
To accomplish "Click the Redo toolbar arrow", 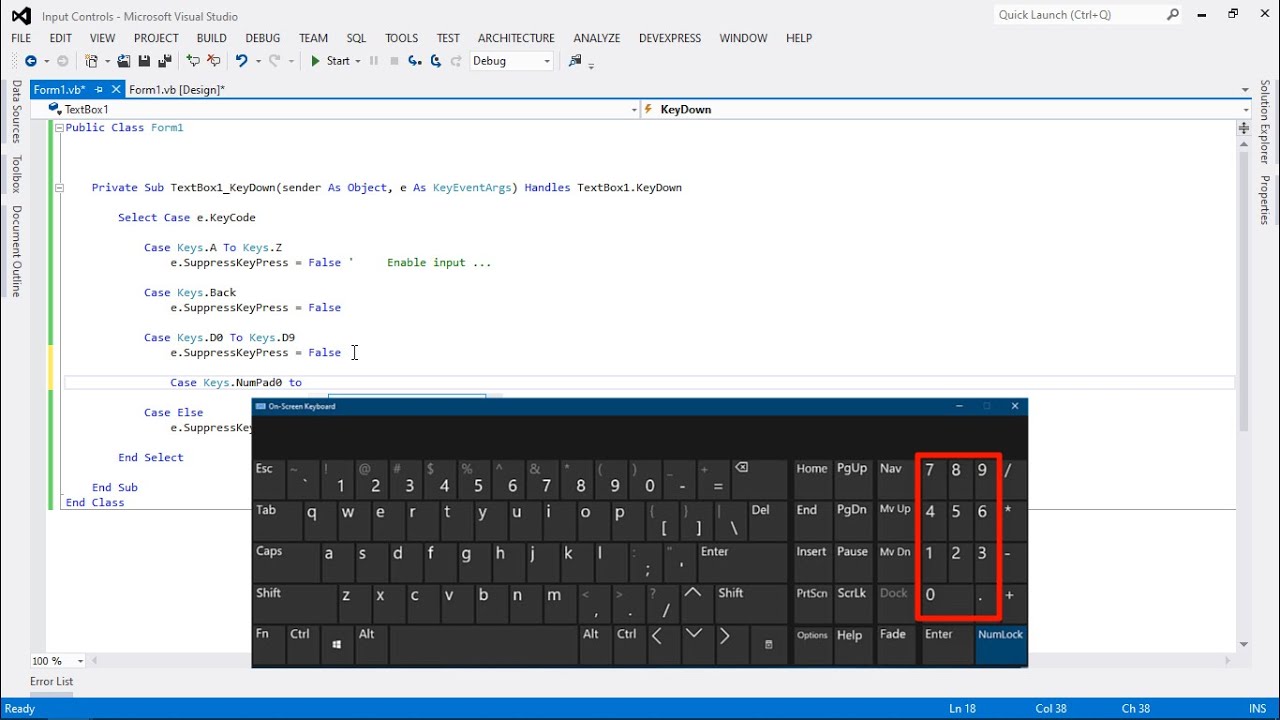I will tap(274, 61).
